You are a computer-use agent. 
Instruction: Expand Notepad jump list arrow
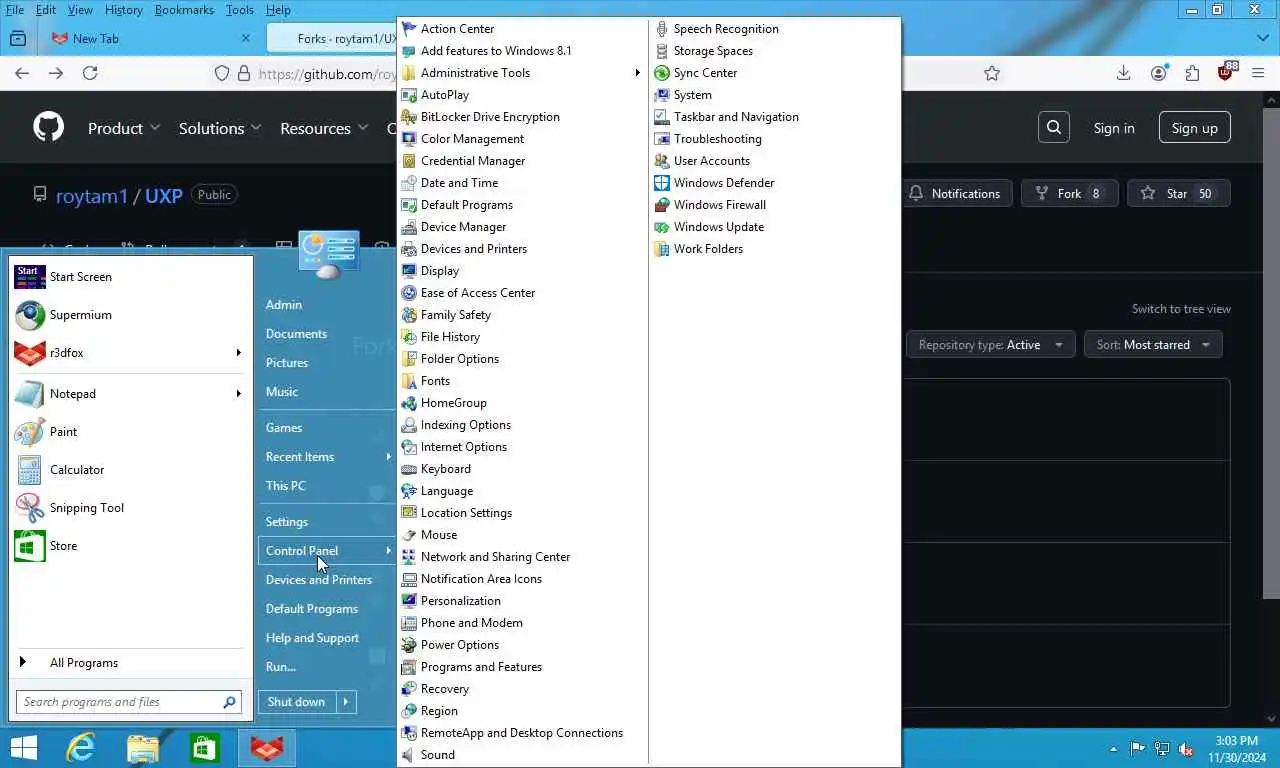point(239,394)
